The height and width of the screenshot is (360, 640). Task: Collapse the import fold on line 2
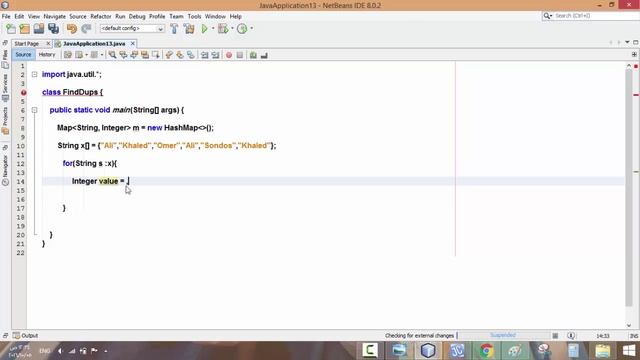35,74
